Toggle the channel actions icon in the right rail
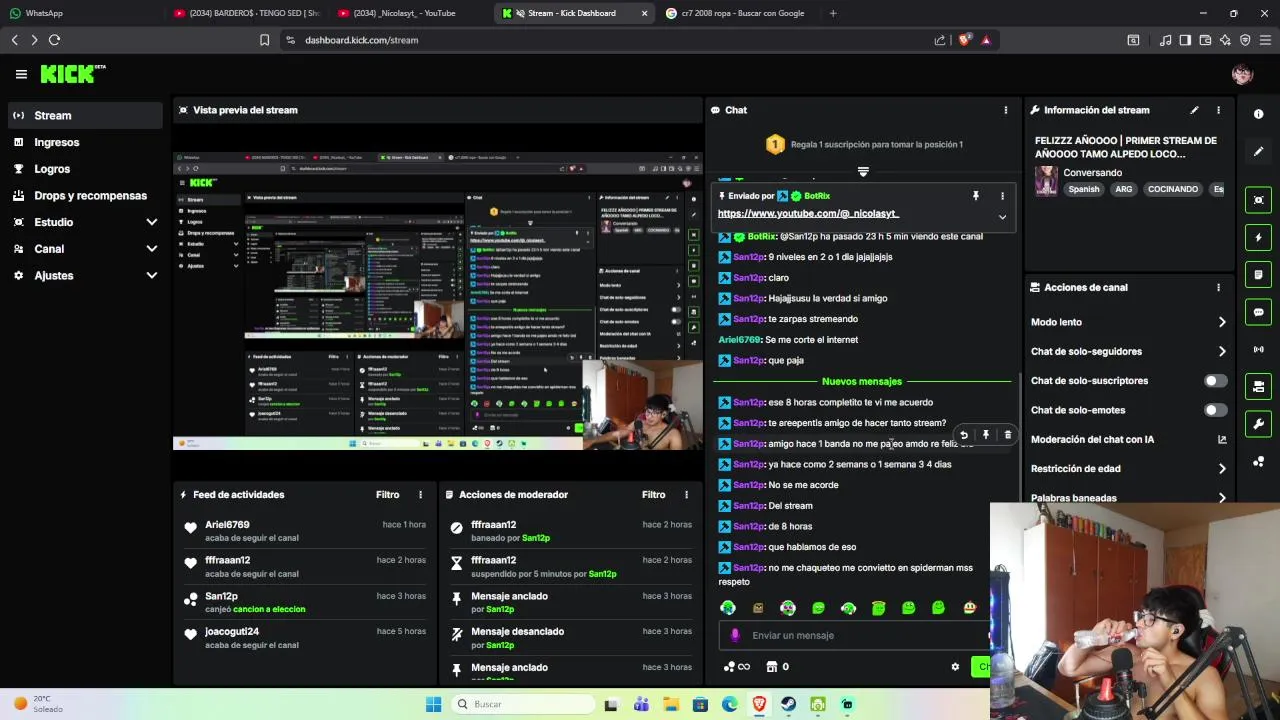This screenshot has height=720, width=1280. [1258, 386]
